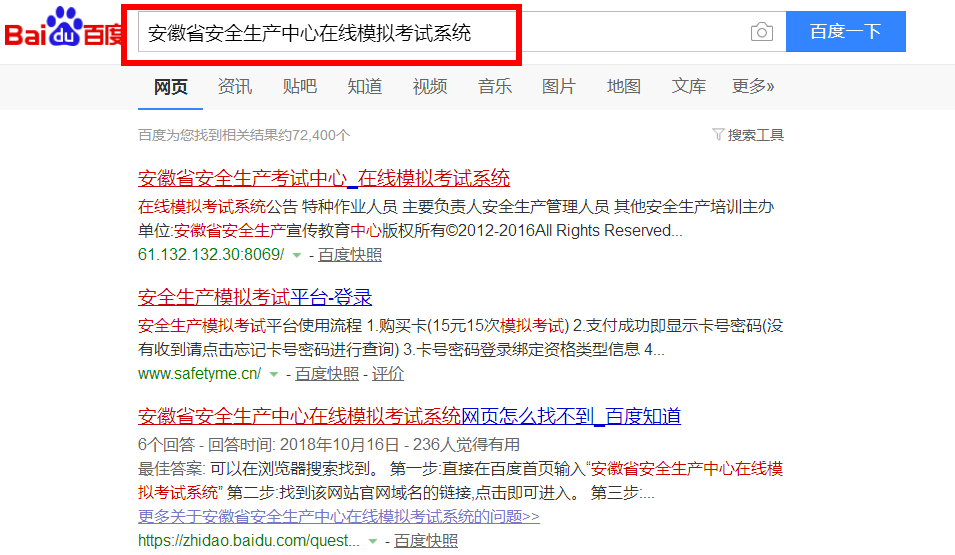
Task: Click the https://zhidao.baidu.com/quest... URL
Action: (248, 540)
